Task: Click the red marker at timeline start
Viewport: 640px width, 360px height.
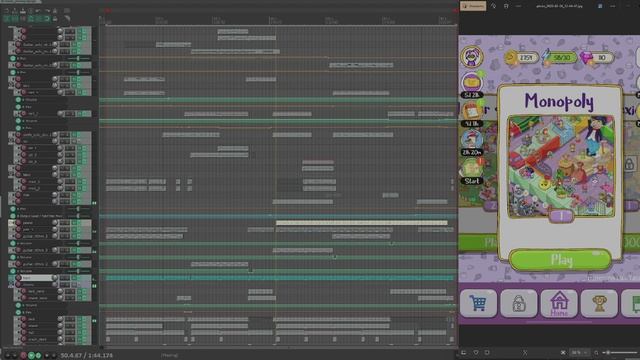Action: coord(108,10)
